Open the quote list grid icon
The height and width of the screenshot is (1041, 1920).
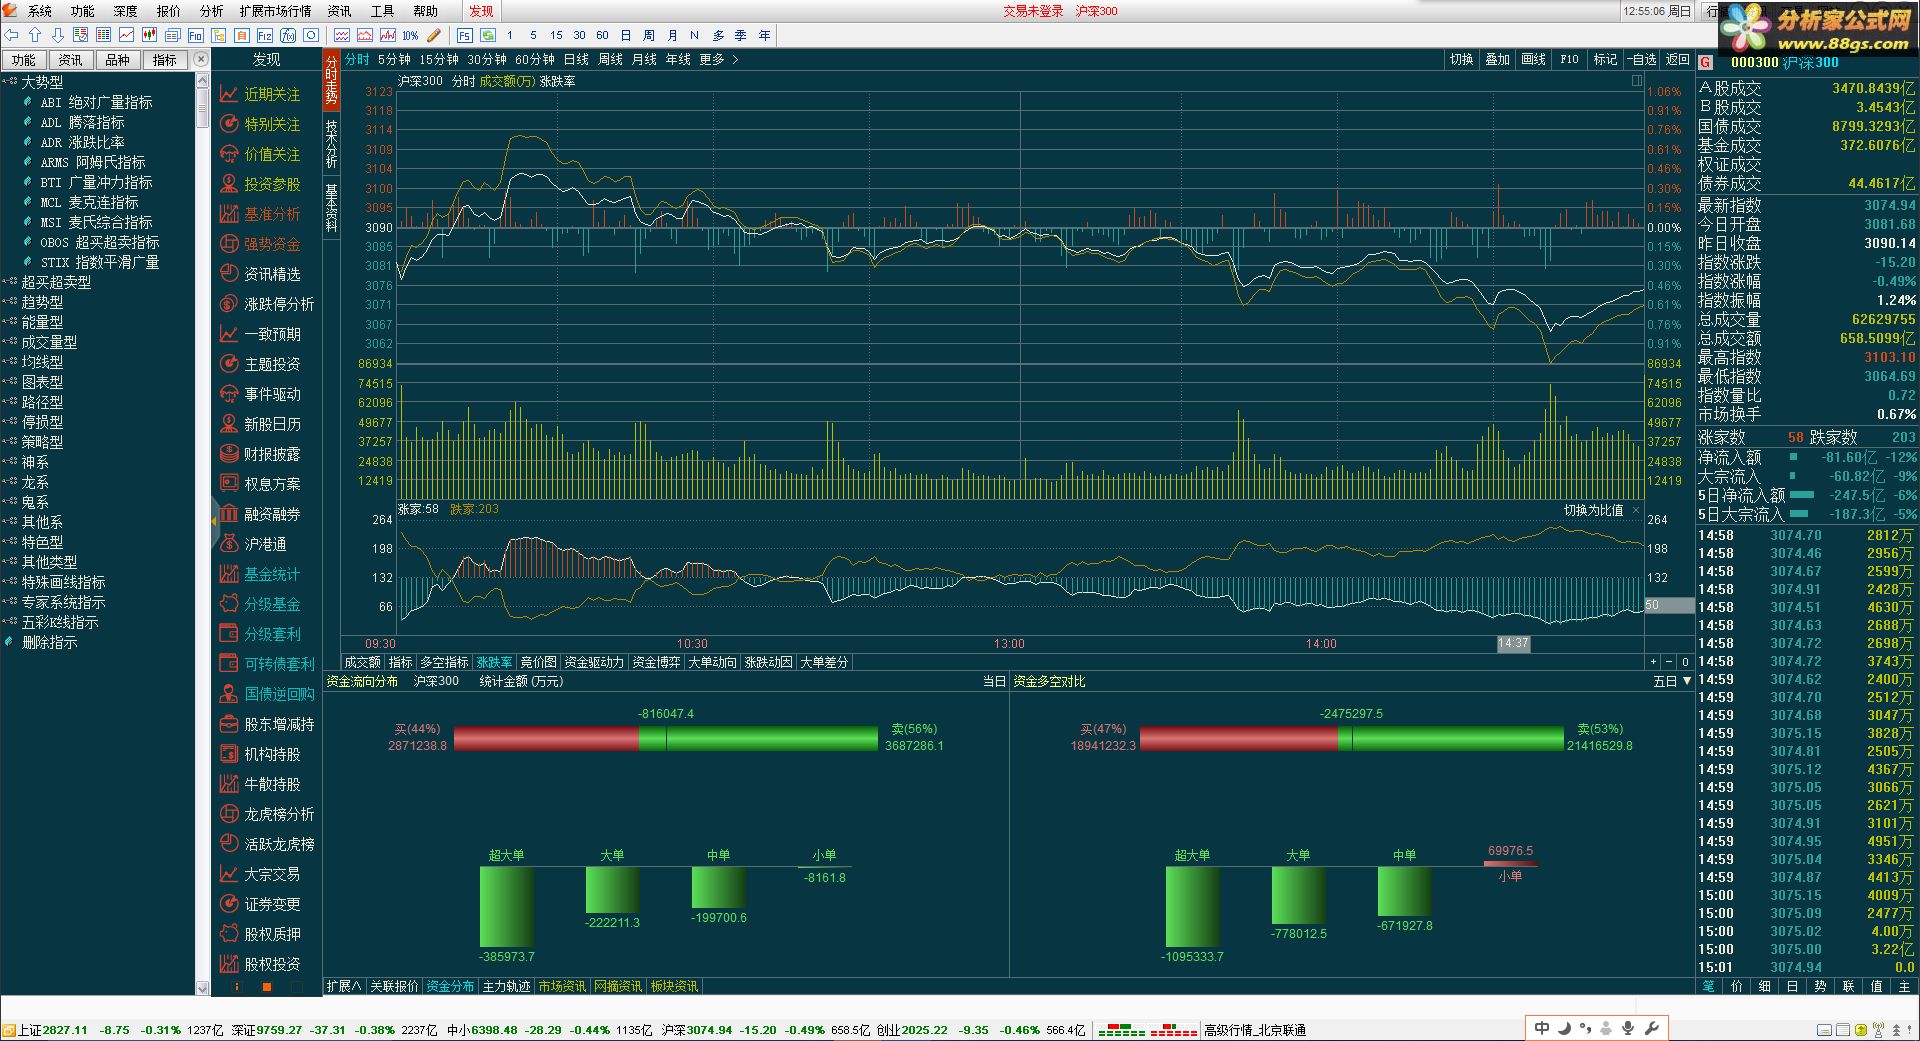(103, 35)
